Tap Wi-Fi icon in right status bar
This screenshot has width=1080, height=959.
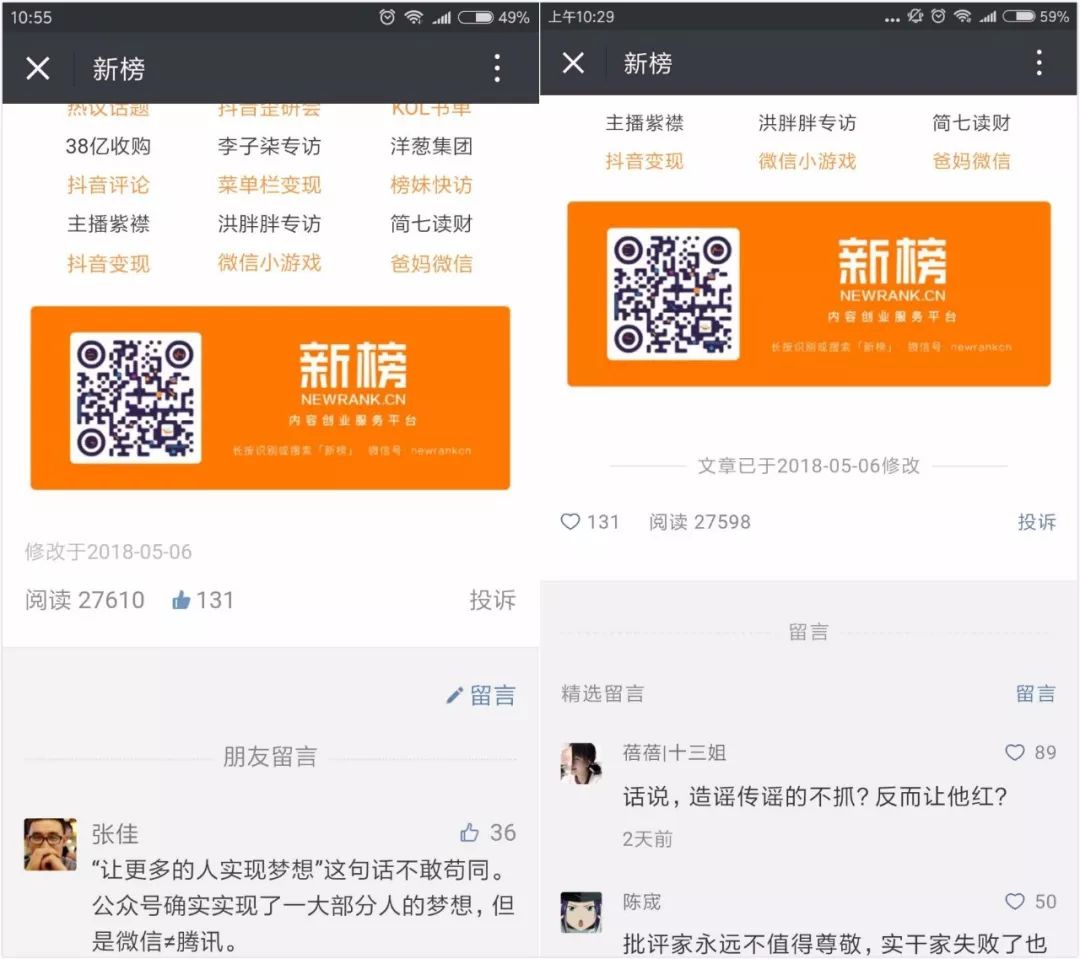pyautogui.click(x=962, y=17)
